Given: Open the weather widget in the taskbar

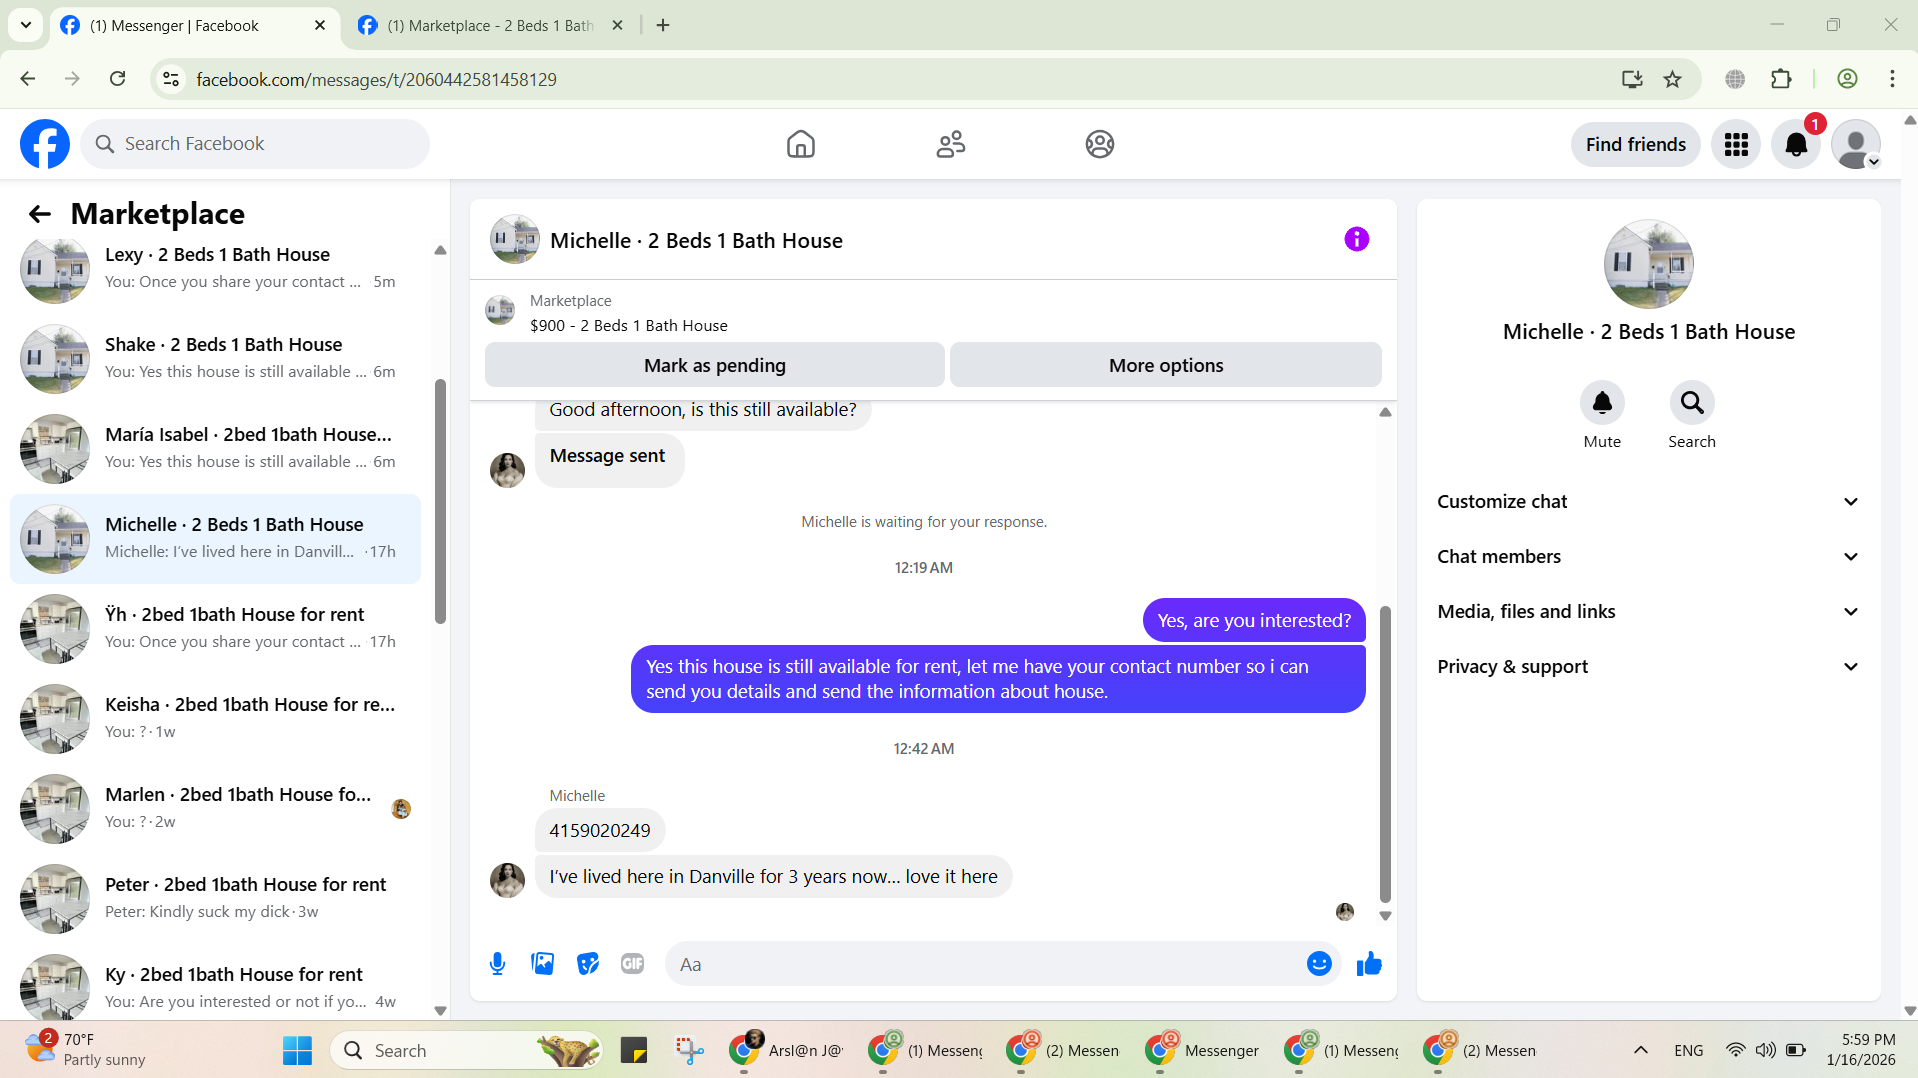Looking at the screenshot, I should 85,1050.
